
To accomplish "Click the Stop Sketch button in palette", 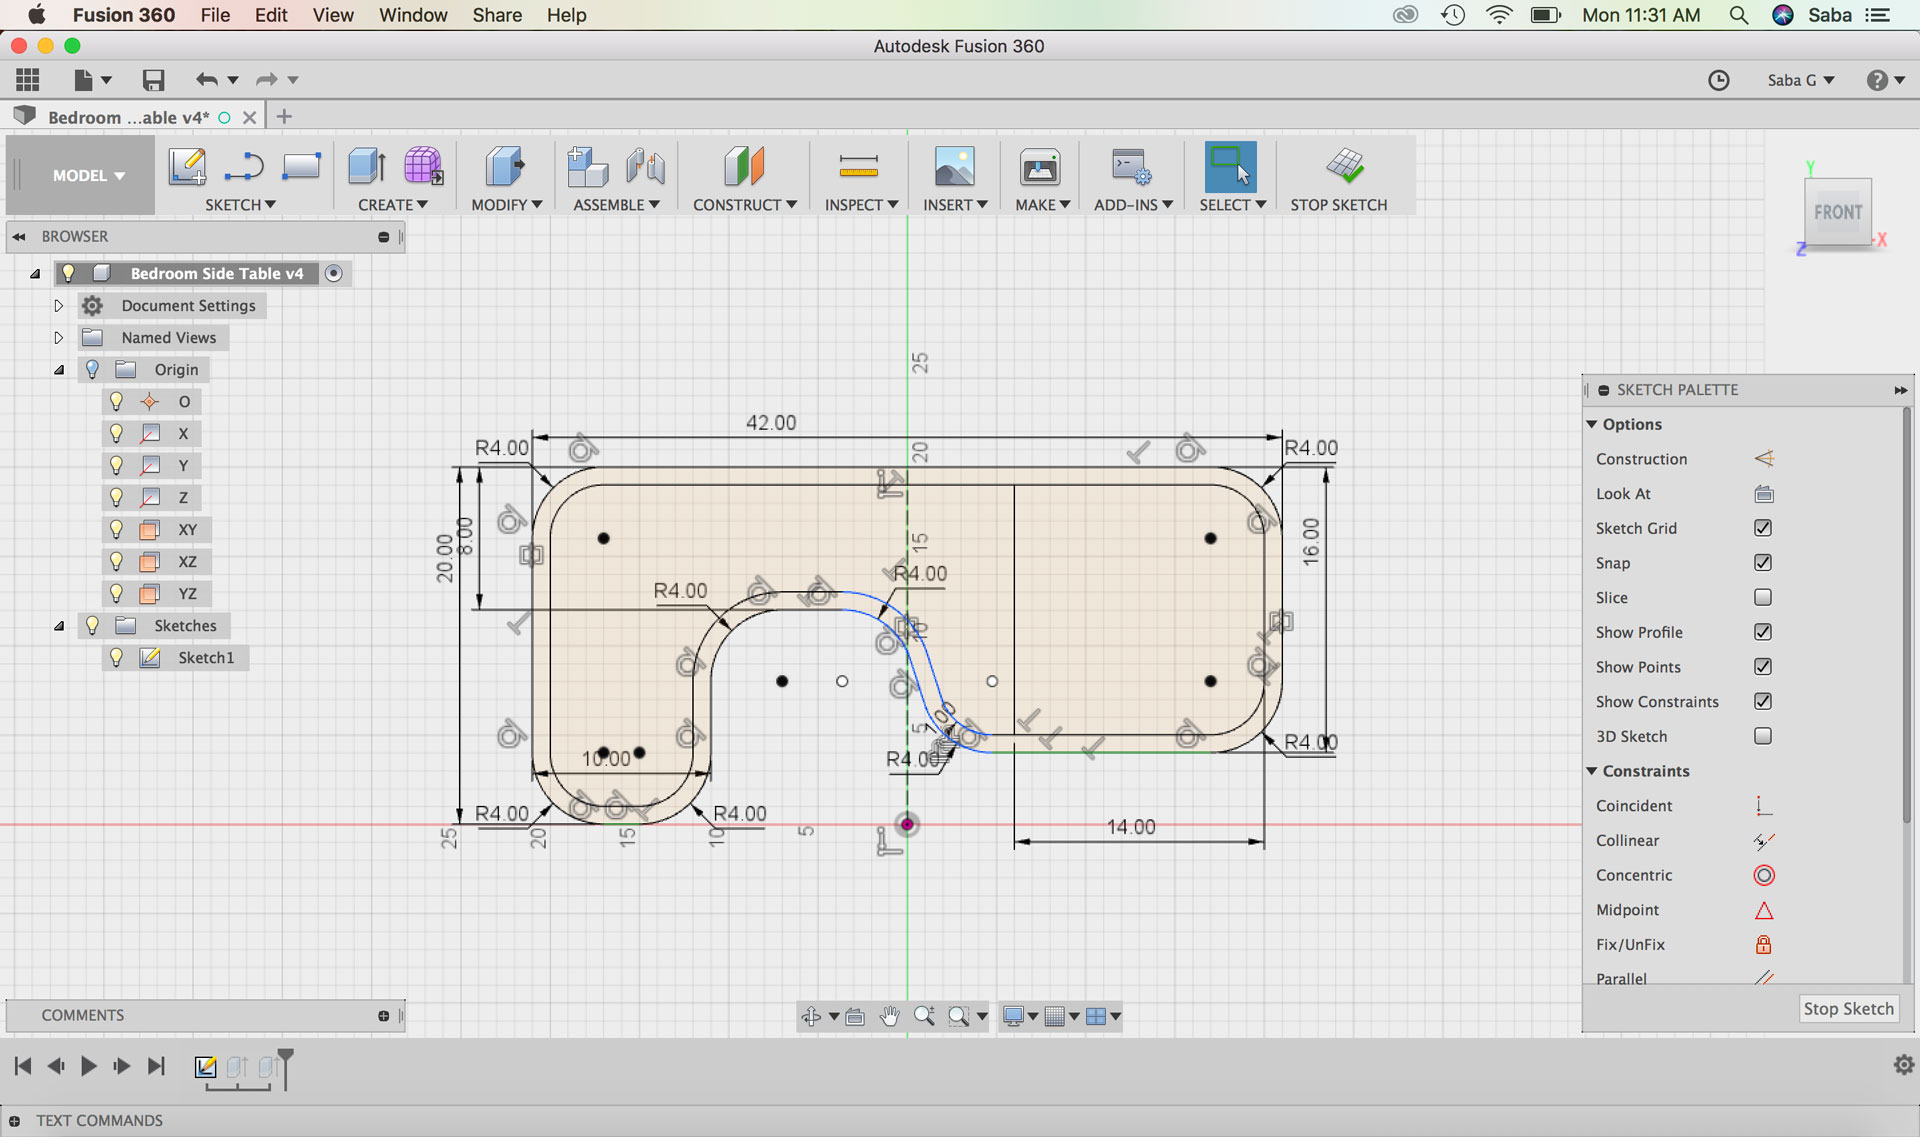I will point(1847,1008).
